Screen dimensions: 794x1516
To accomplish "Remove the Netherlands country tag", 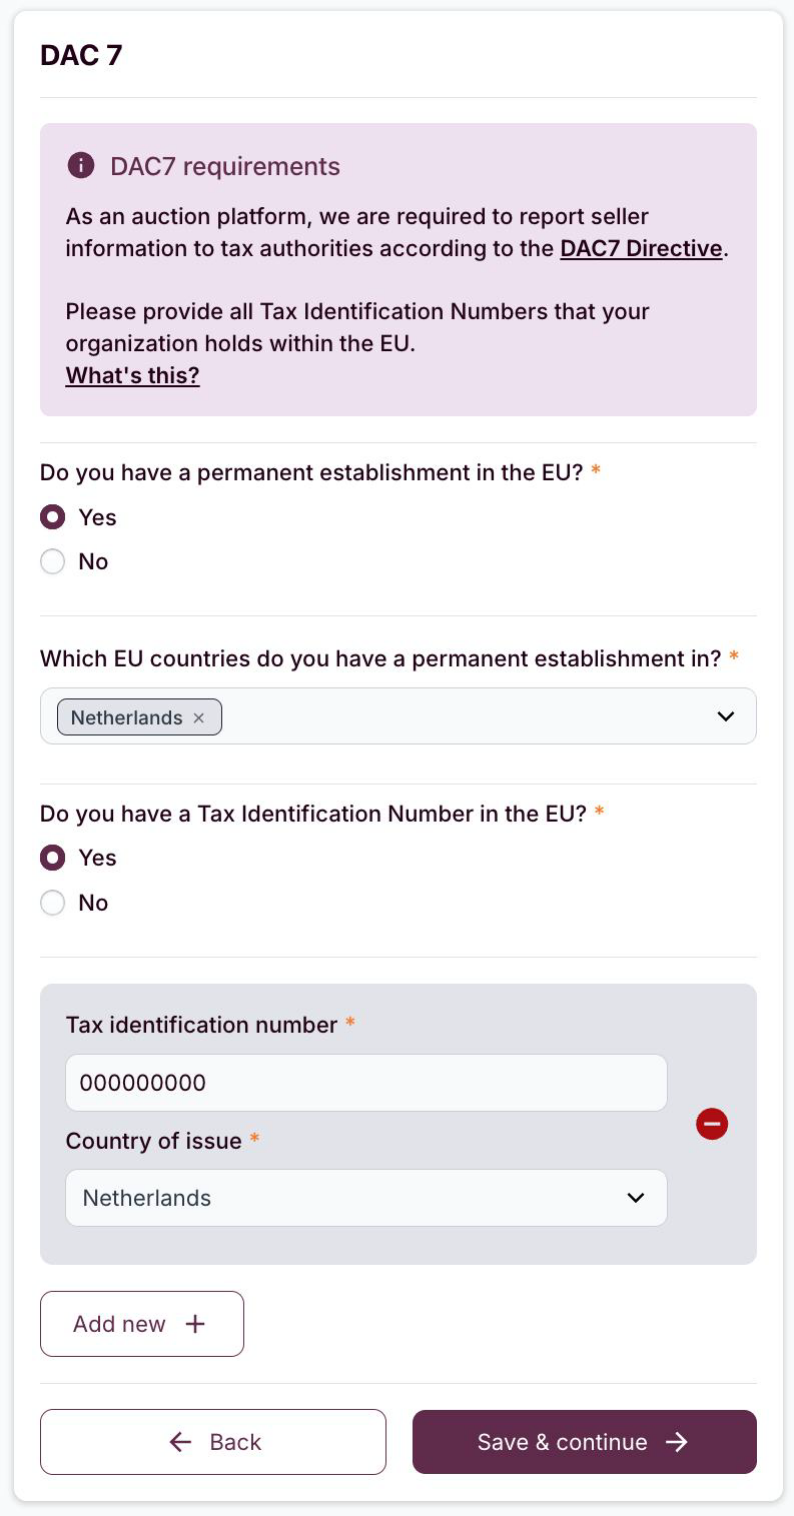I will coord(199,718).
